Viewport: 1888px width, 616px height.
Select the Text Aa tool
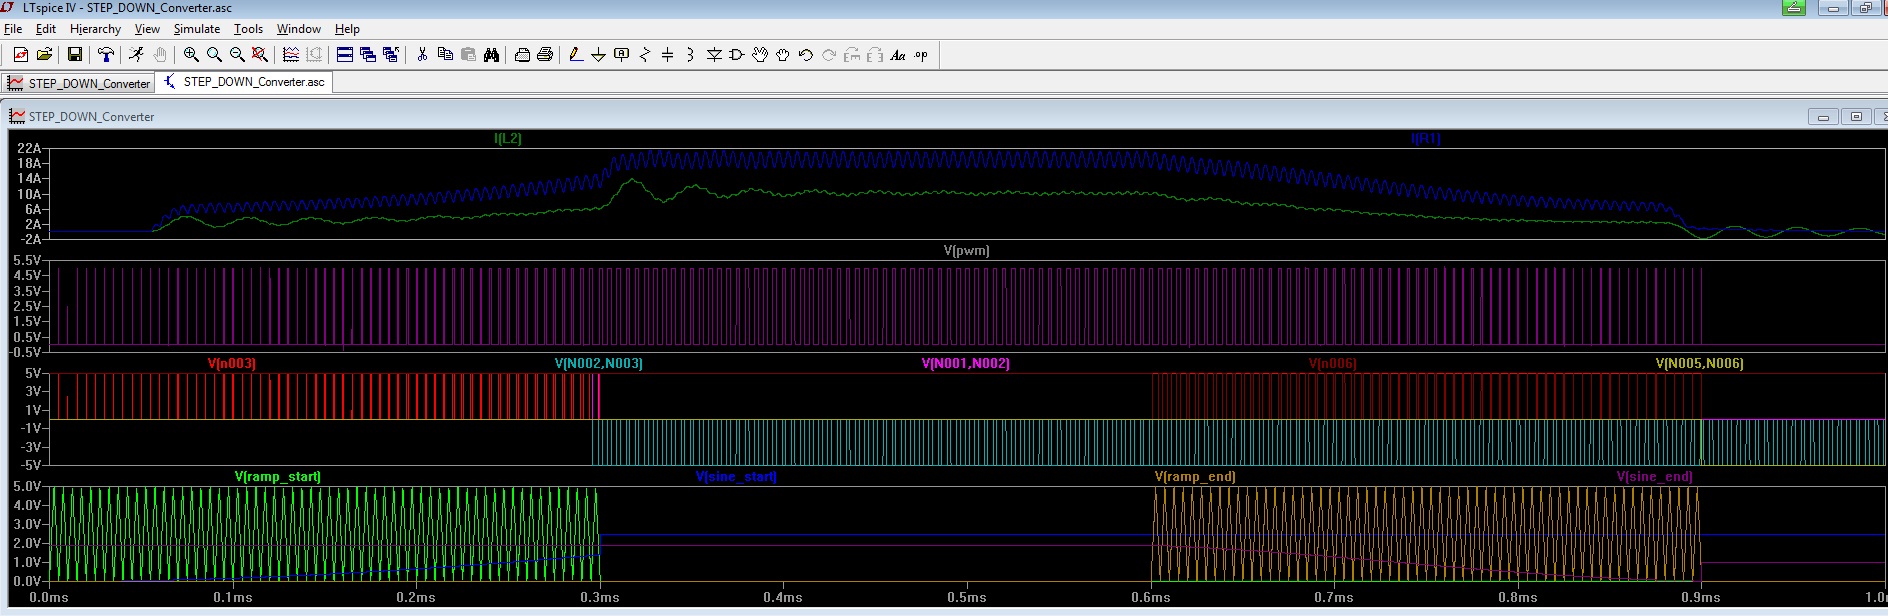pyautogui.click(x=898, y=55)
